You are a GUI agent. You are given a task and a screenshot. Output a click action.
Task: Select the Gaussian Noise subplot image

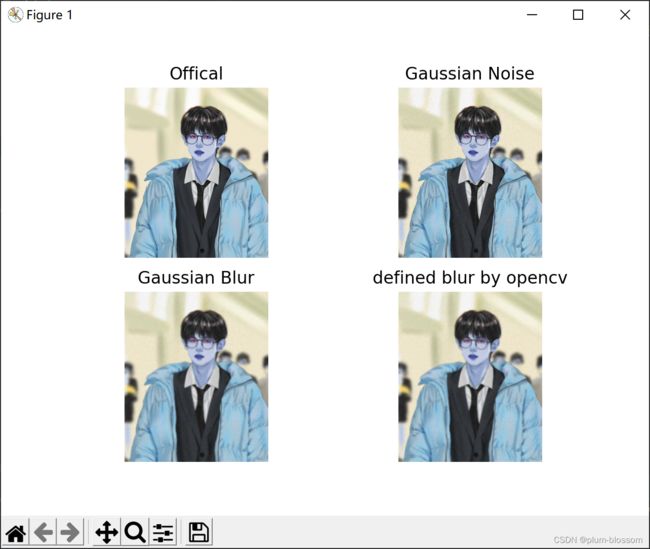[470, 172]
